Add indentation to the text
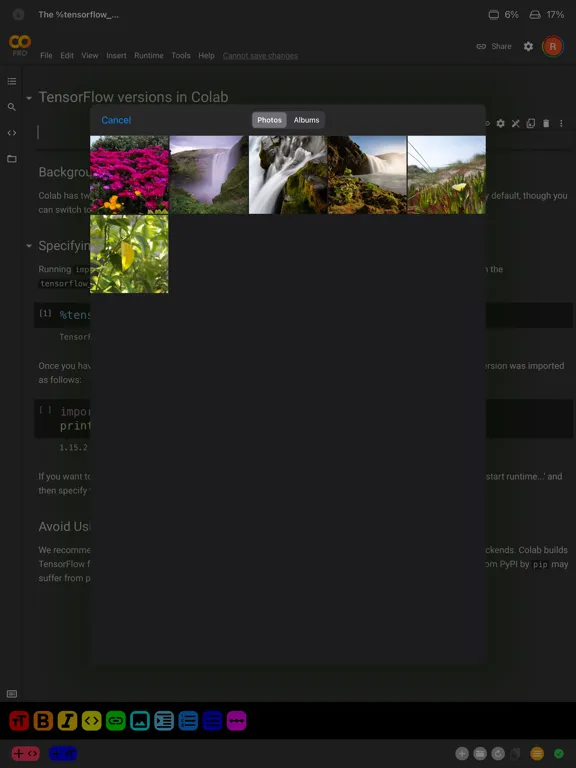576x768 pixels. click(x=164, y=720)
